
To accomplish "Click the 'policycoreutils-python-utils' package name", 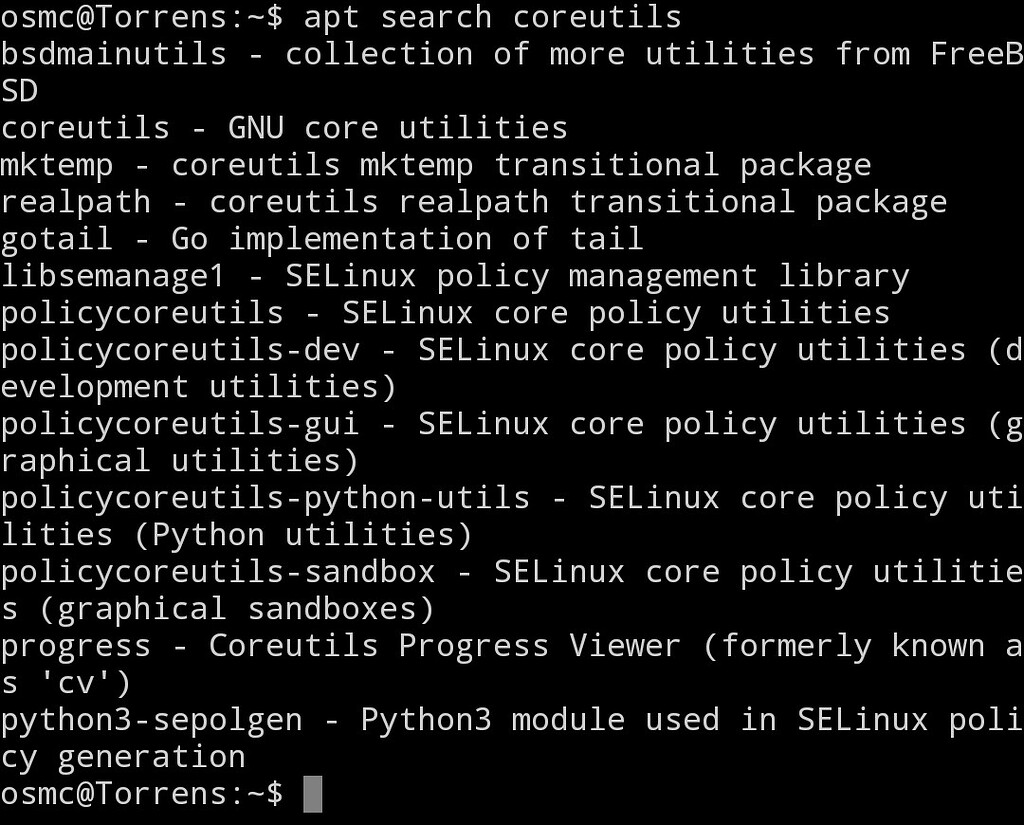I will (265, 499).
